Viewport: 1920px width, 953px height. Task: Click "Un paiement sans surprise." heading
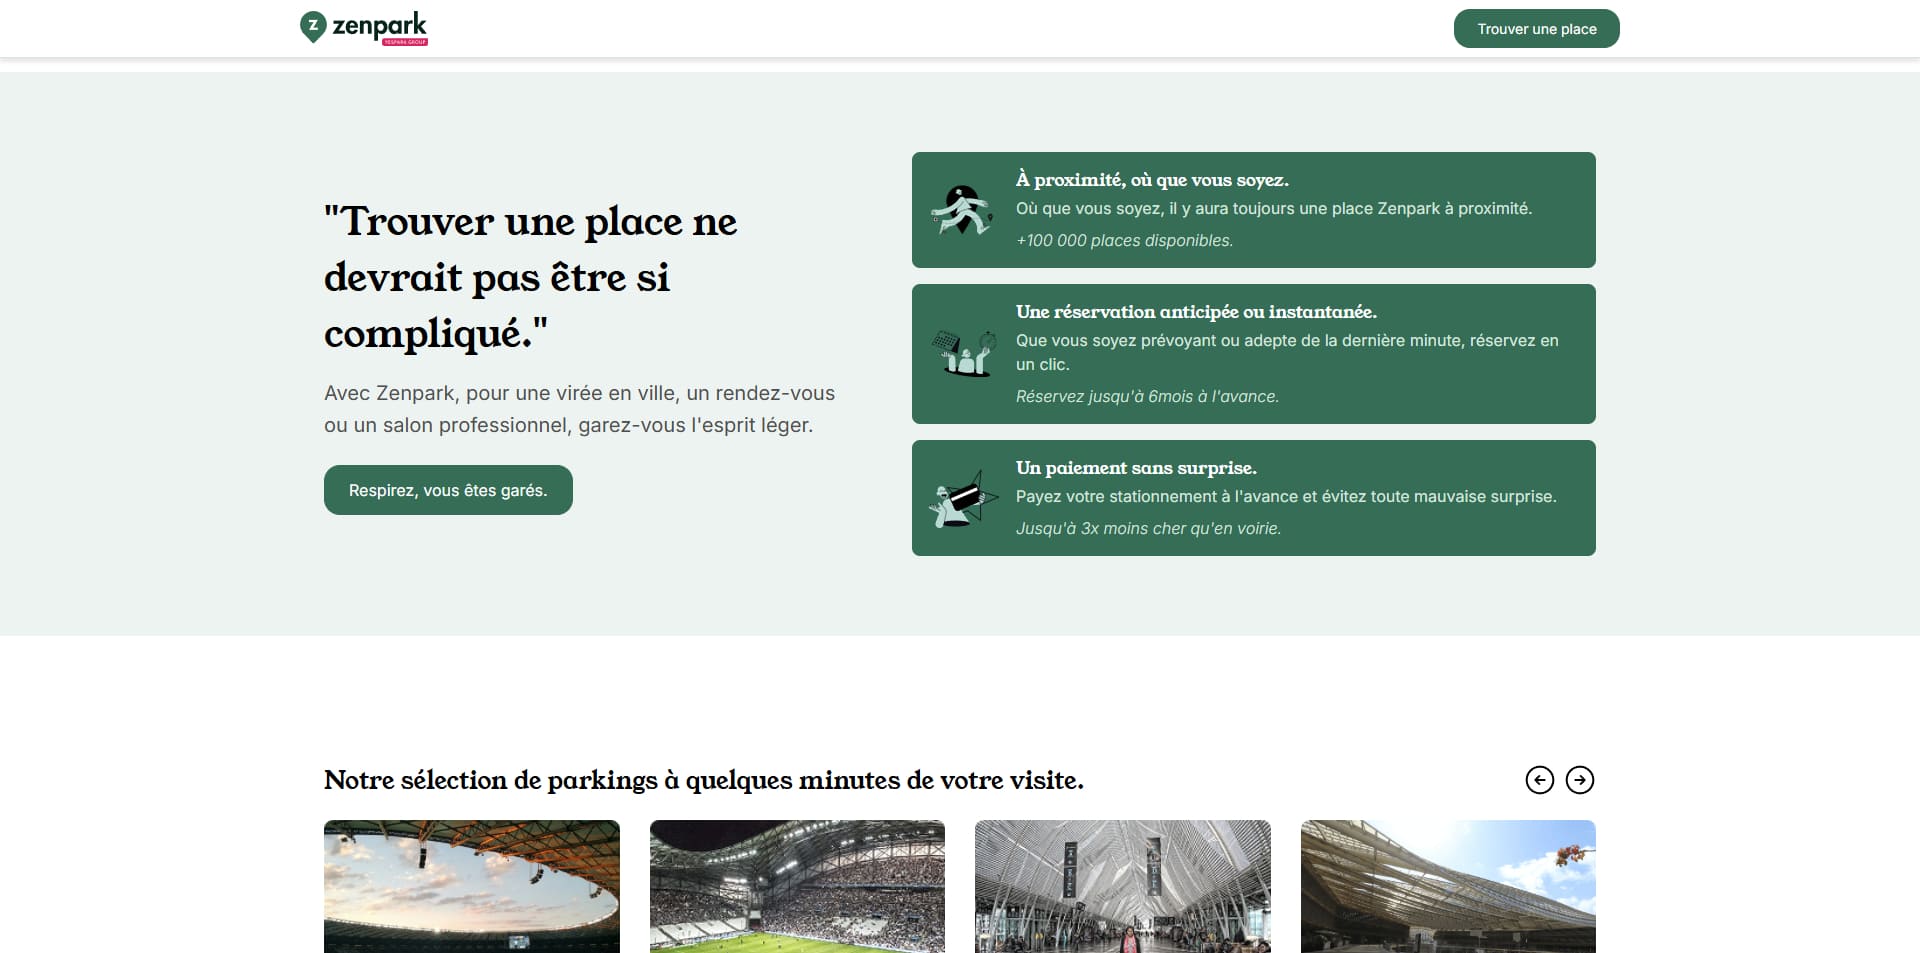[x=1136, y=468]
